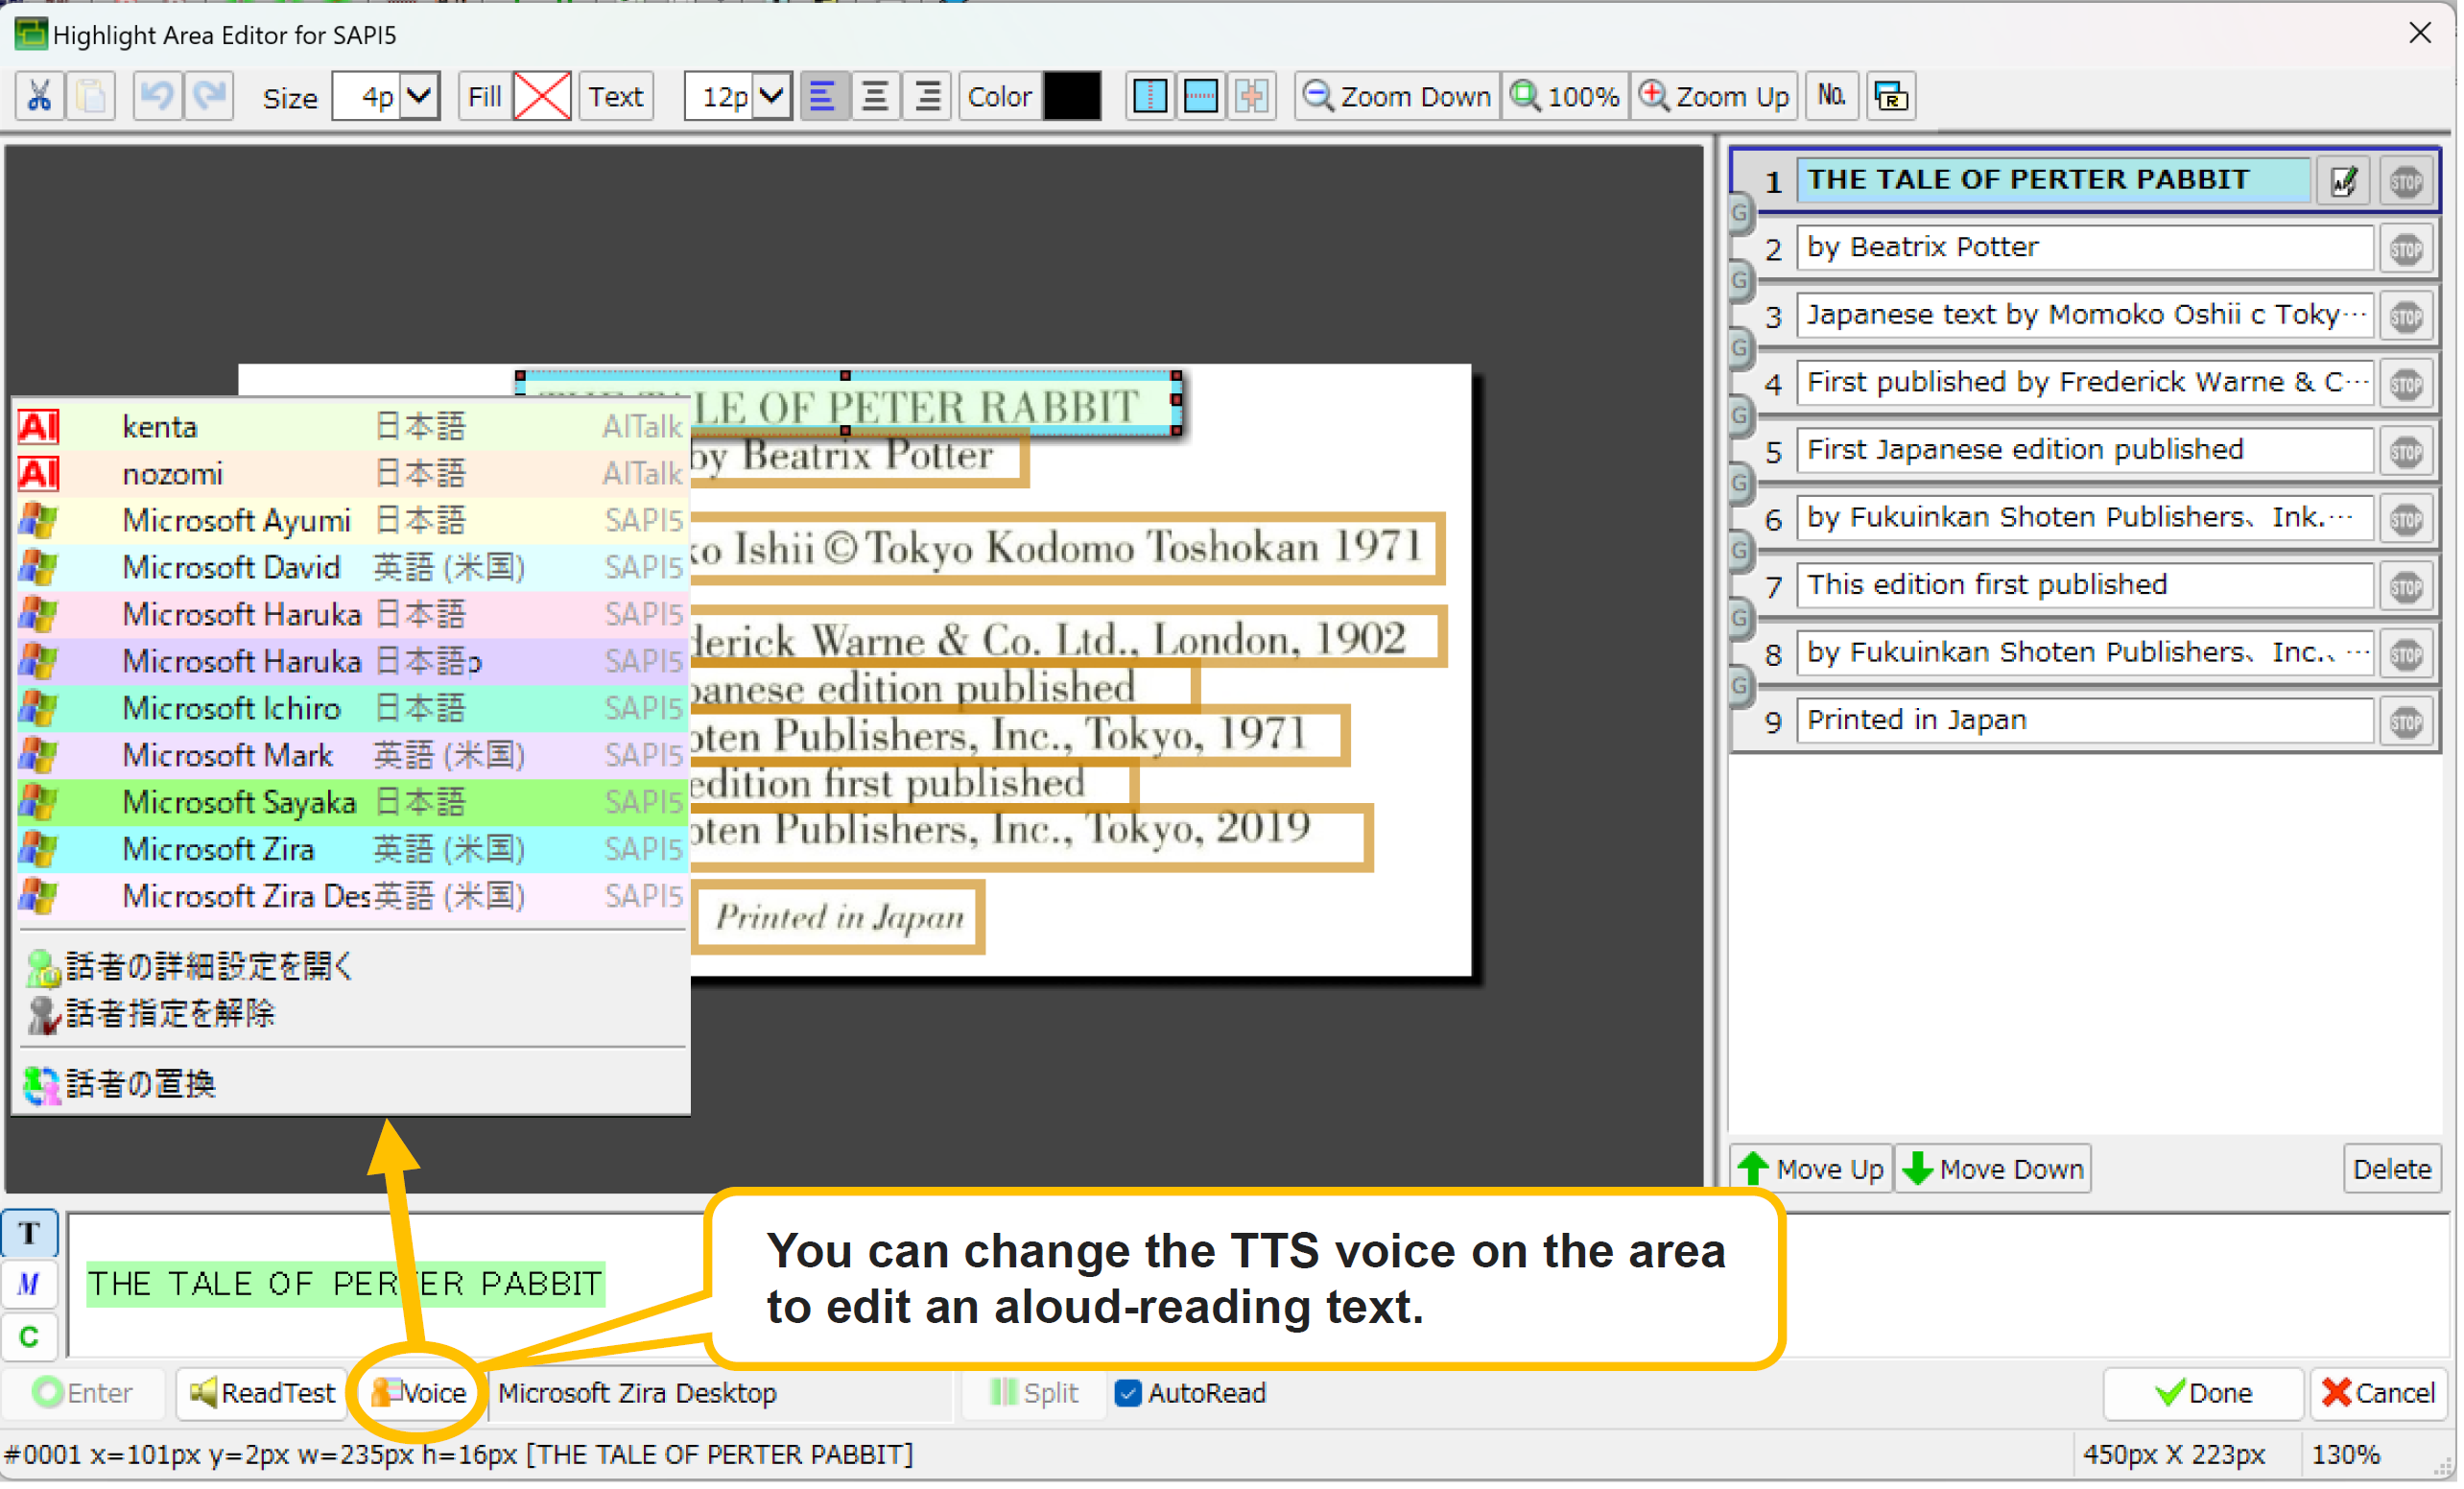Toggle the G group link between rows 4 and 5
The image size is (2464, 1489).
(1740, 416)
